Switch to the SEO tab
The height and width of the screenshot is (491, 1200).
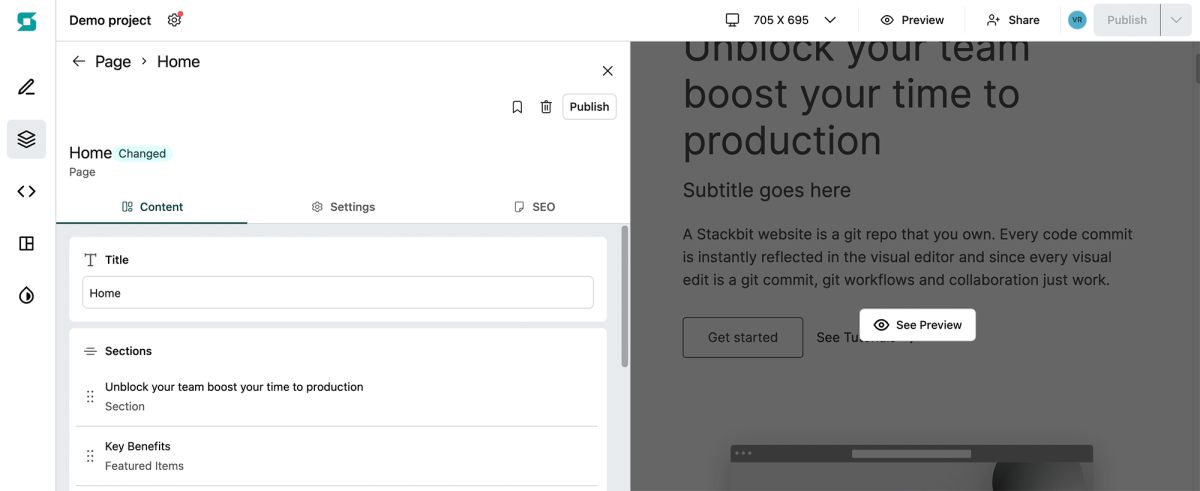coord(534,207)
